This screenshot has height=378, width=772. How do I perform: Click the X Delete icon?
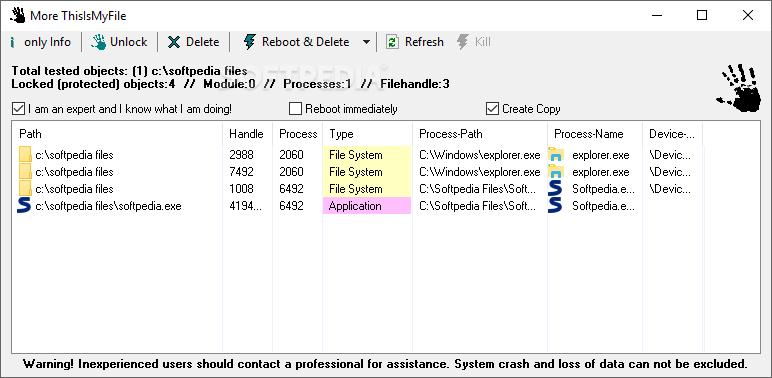174,42
